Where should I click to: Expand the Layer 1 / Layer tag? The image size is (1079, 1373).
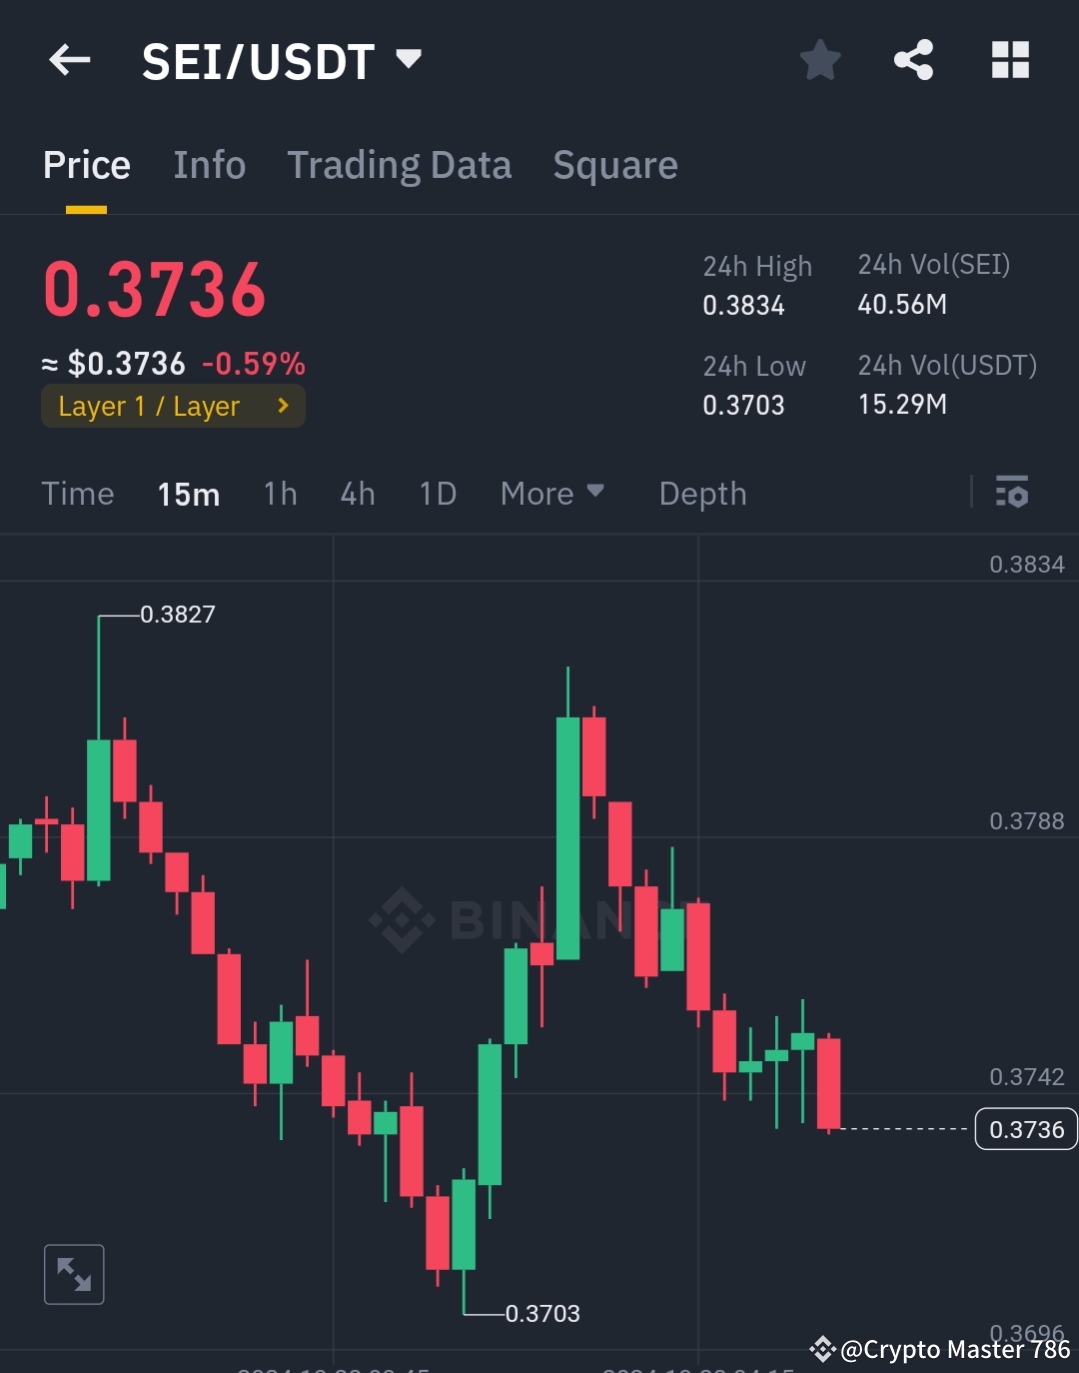172,406
